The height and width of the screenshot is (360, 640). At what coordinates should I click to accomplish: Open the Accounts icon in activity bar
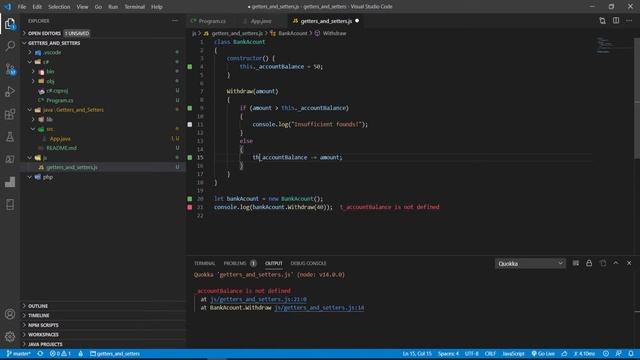[10, 314]
